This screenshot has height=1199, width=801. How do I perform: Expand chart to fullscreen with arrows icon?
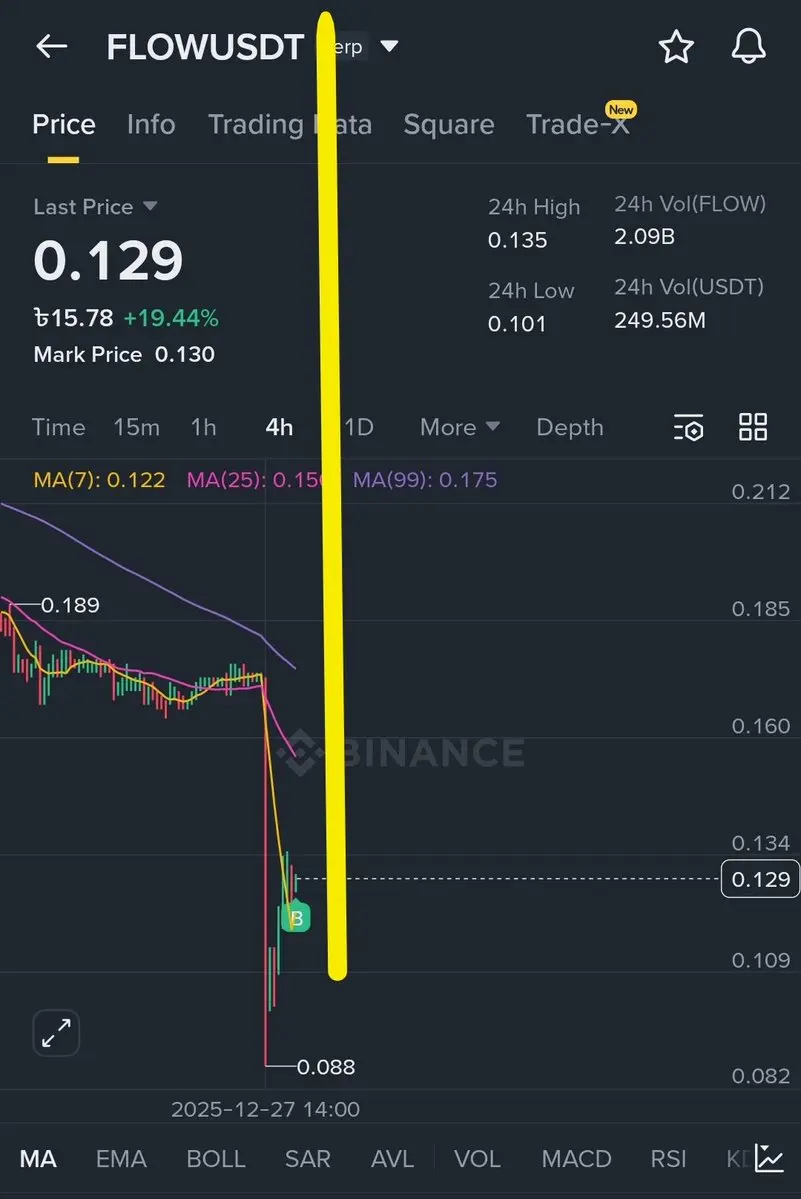click(x=57, y=1032)
